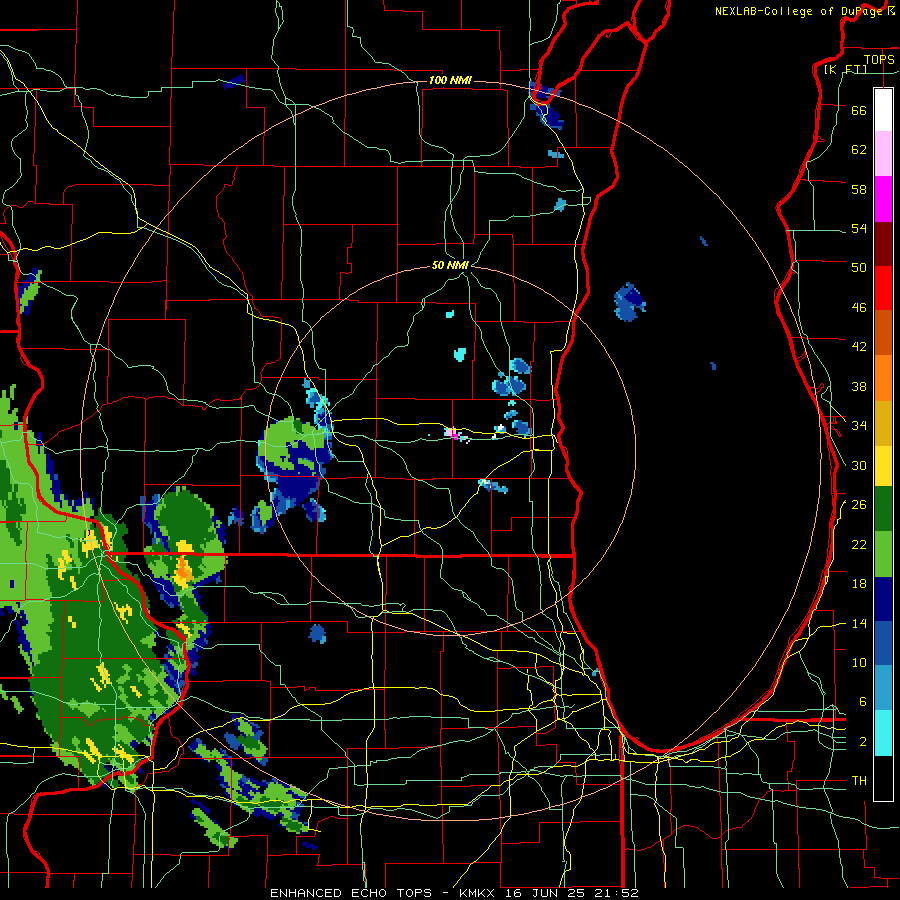Click the legend value "14"
The image size is (900, 900).
pos(859,623)
